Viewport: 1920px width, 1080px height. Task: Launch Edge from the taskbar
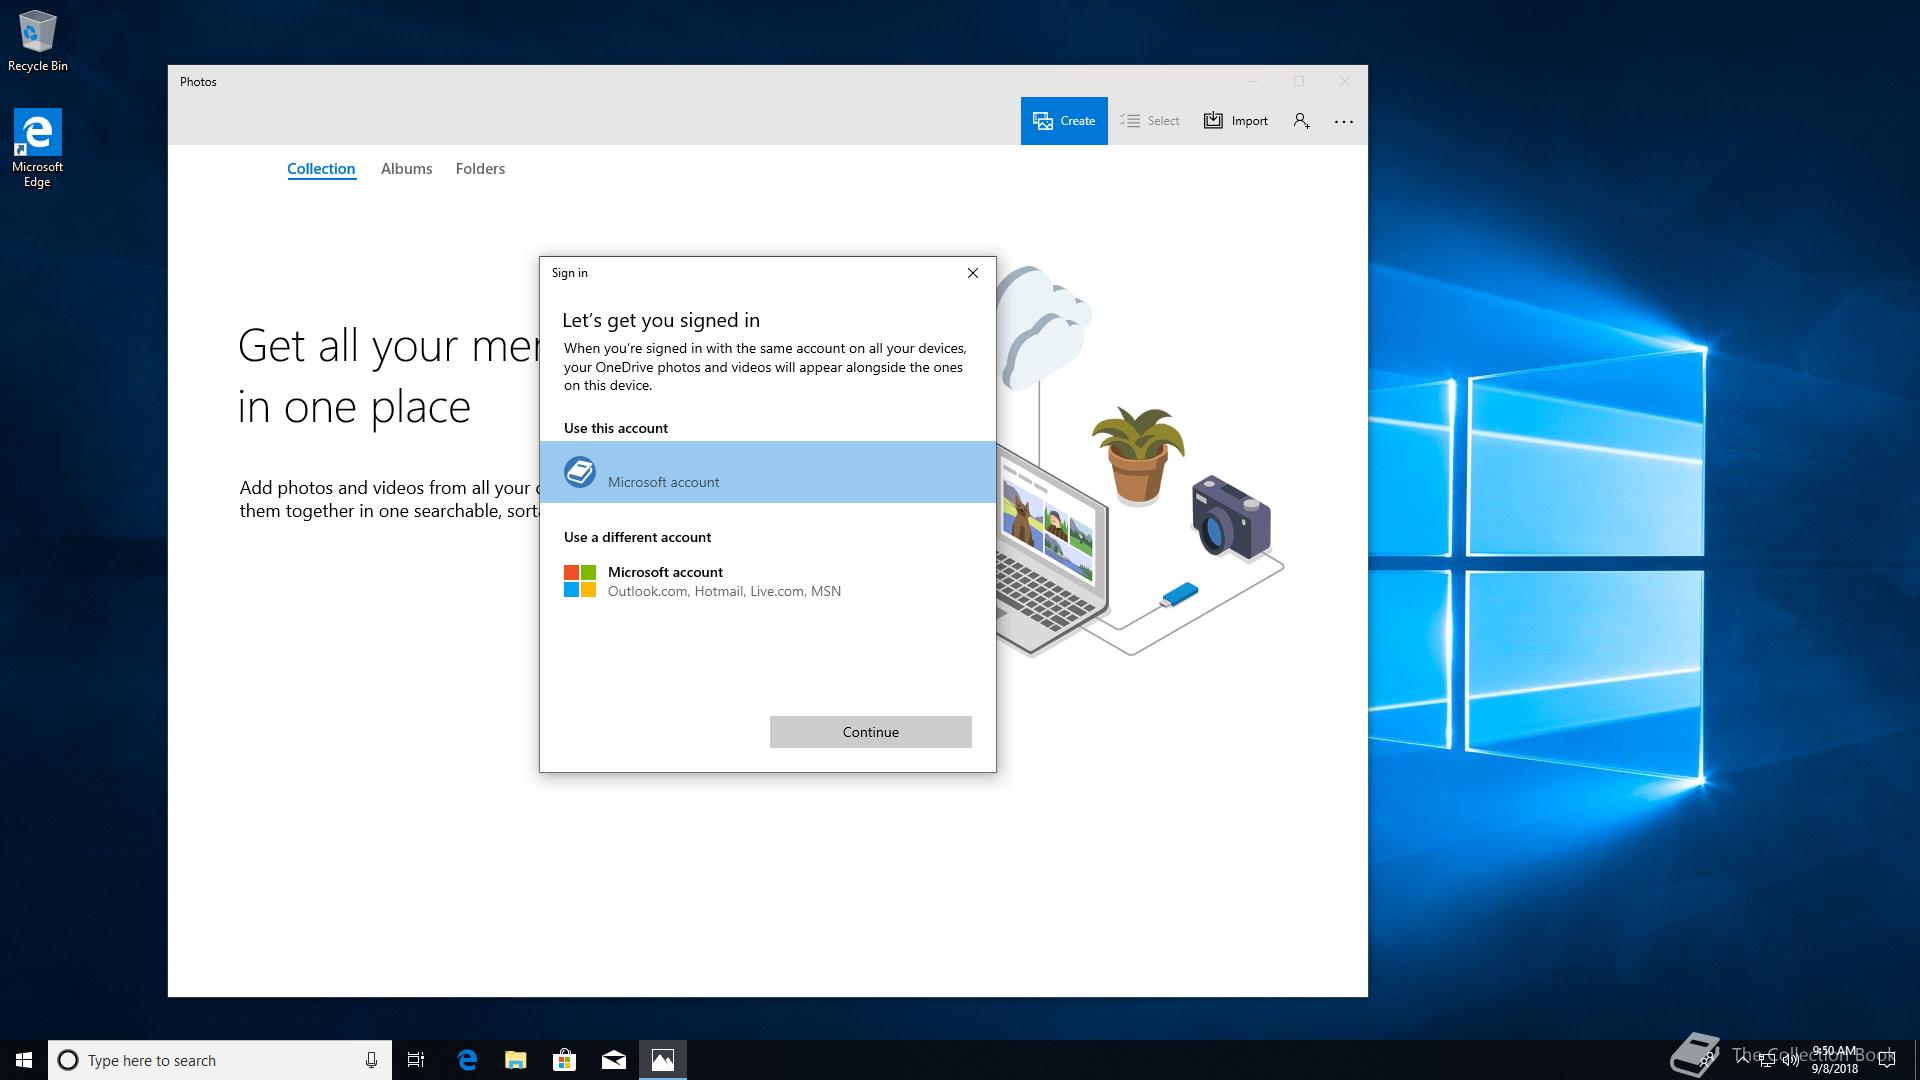(467, 1060)
